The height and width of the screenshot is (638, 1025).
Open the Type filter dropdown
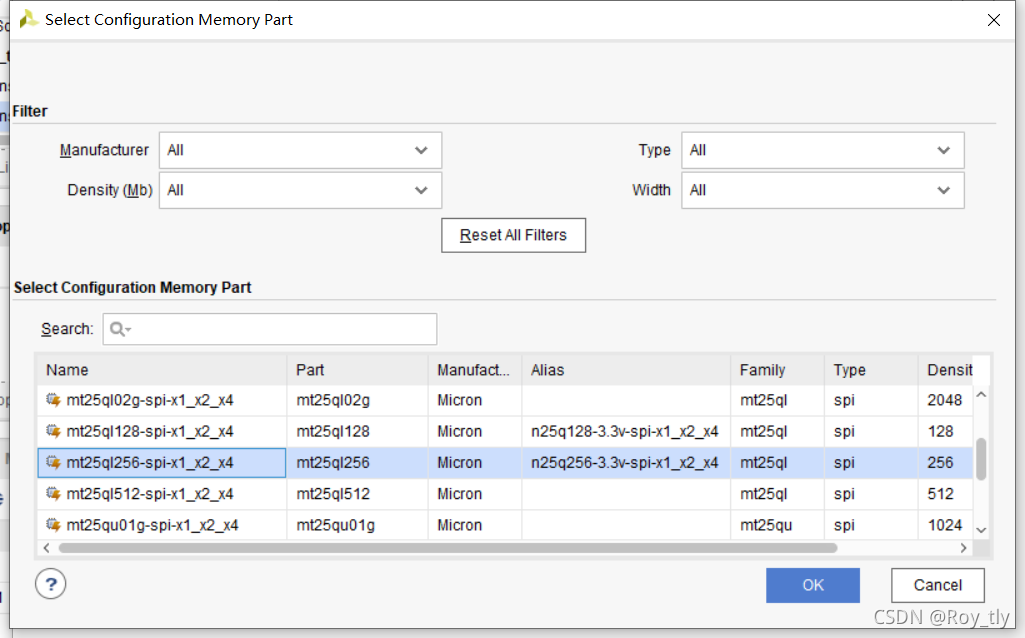822,150
